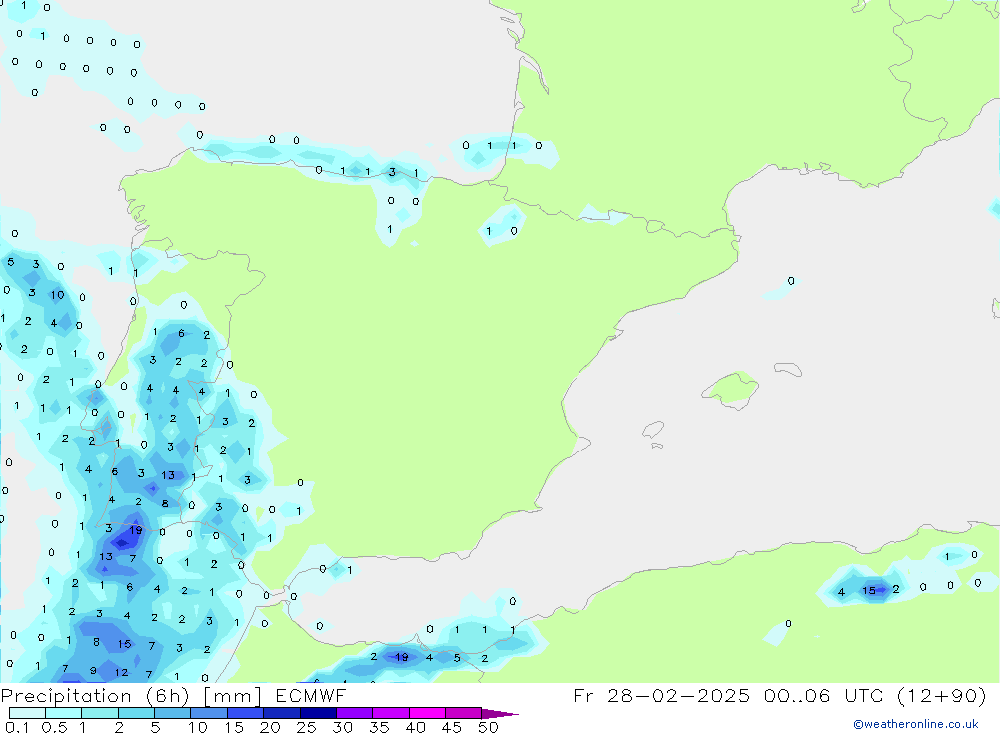Click the '12' precipitation value at bottom left
This screenshot has height=733, width=1000.
pos(121,672)
